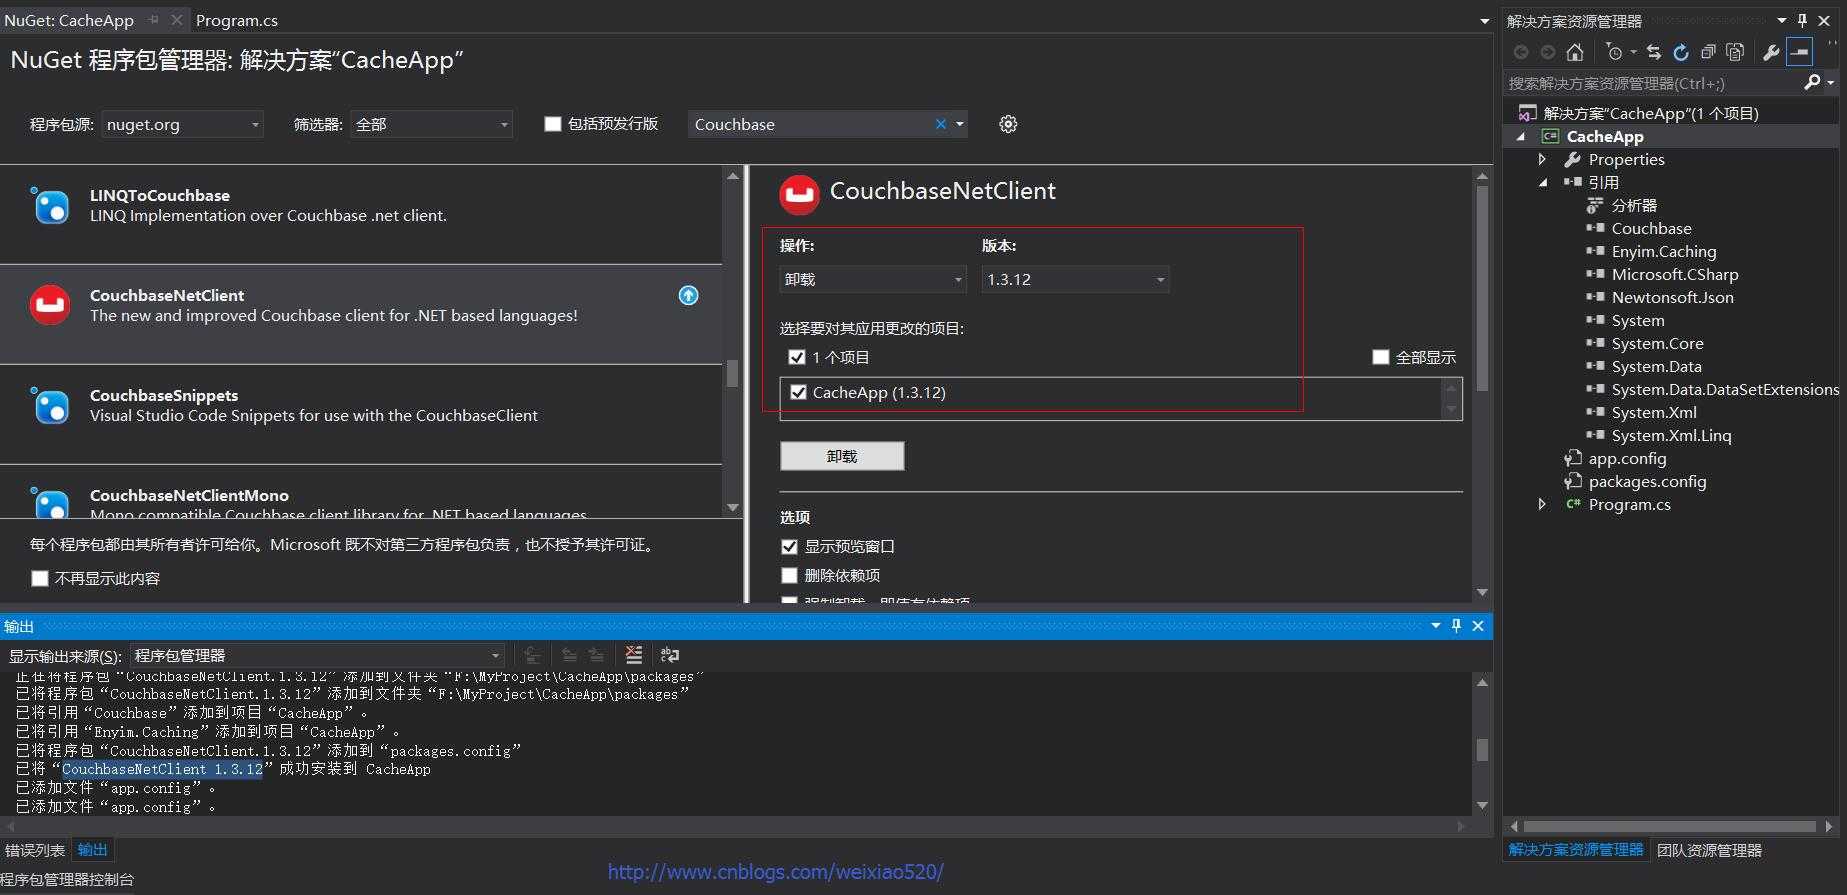Screen dimensions: 1847x895
Task: Click the Show All Files icon
Action: click(1735, 52)
